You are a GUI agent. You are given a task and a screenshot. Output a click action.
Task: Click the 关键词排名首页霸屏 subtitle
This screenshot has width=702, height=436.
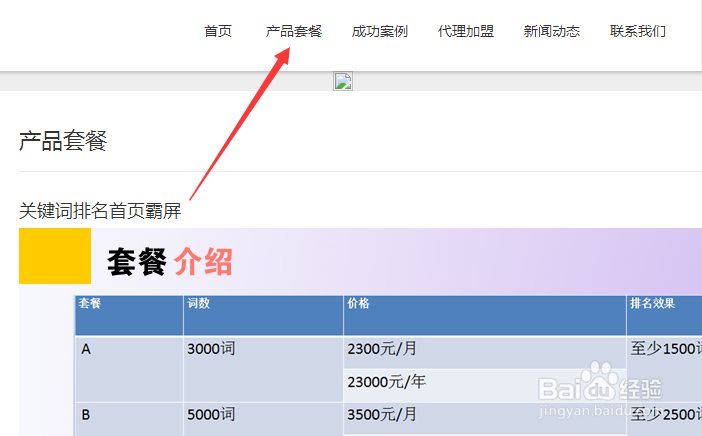(x=100, y=210)
